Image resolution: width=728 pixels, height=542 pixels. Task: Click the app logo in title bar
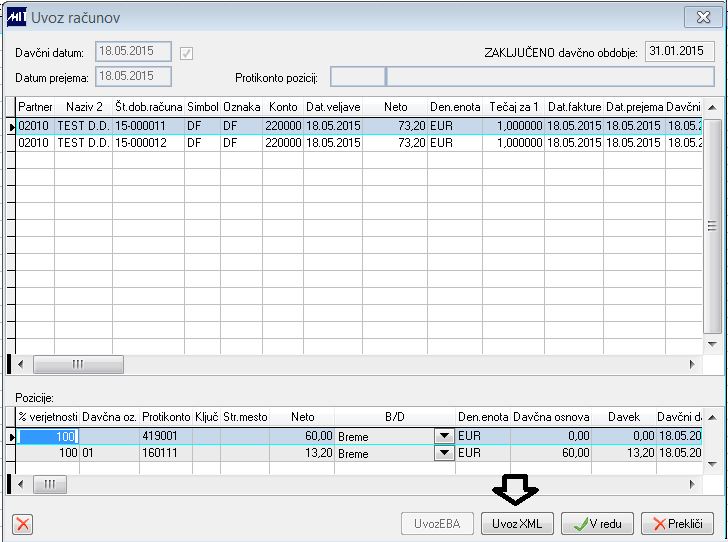[x=17, y=17]
